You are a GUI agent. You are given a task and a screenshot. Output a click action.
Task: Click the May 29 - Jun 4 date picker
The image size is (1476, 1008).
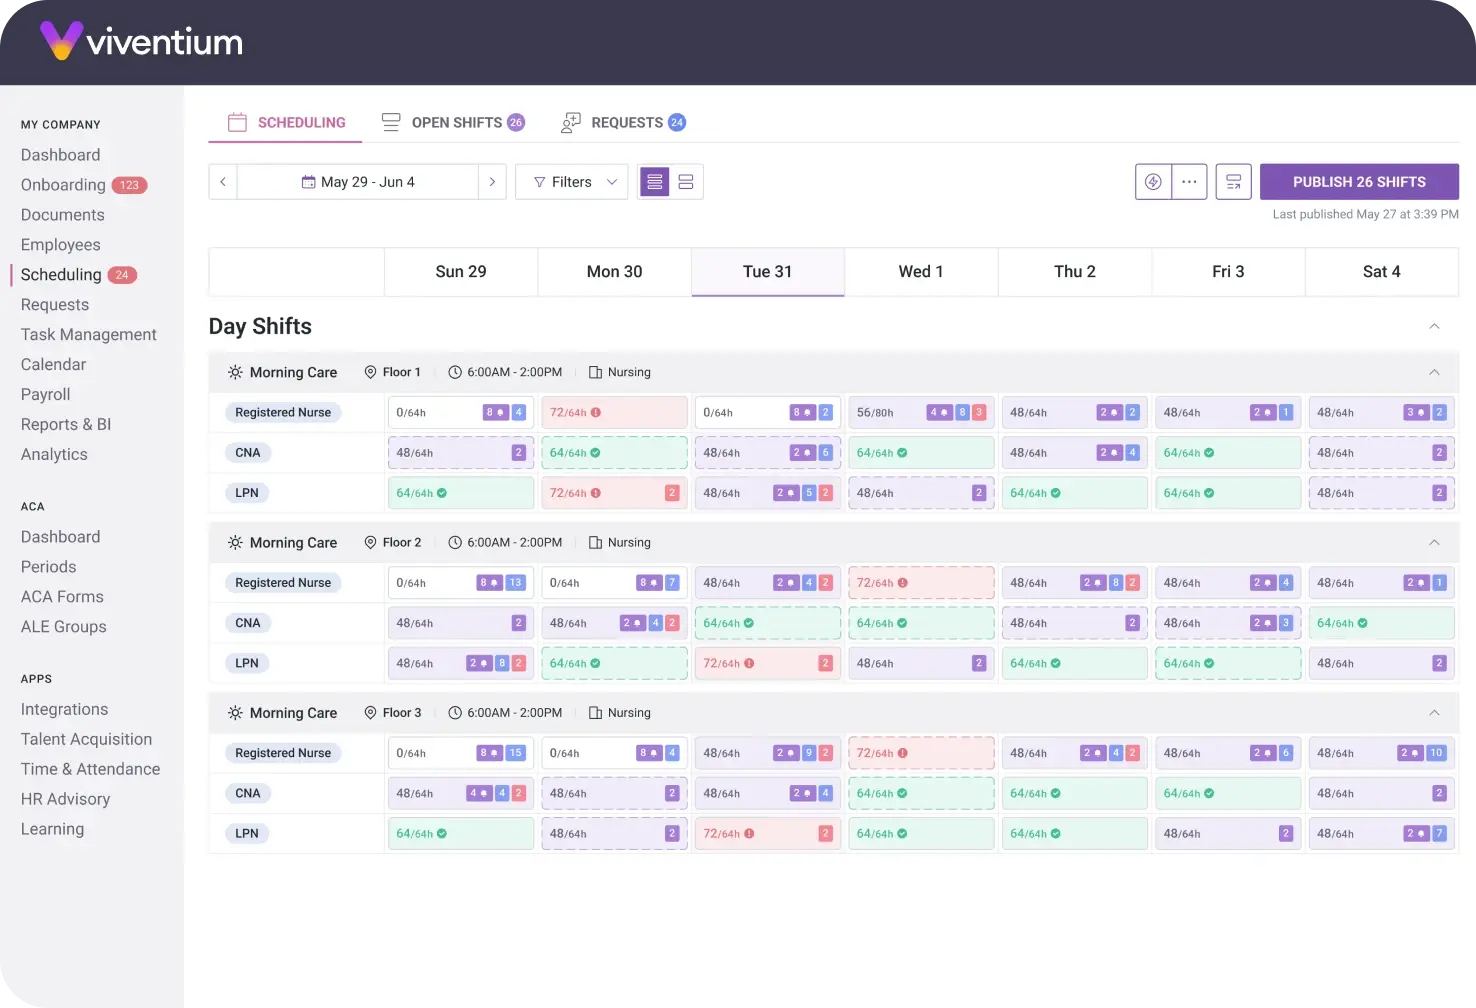pyautogui.click(x=357, y=182)
